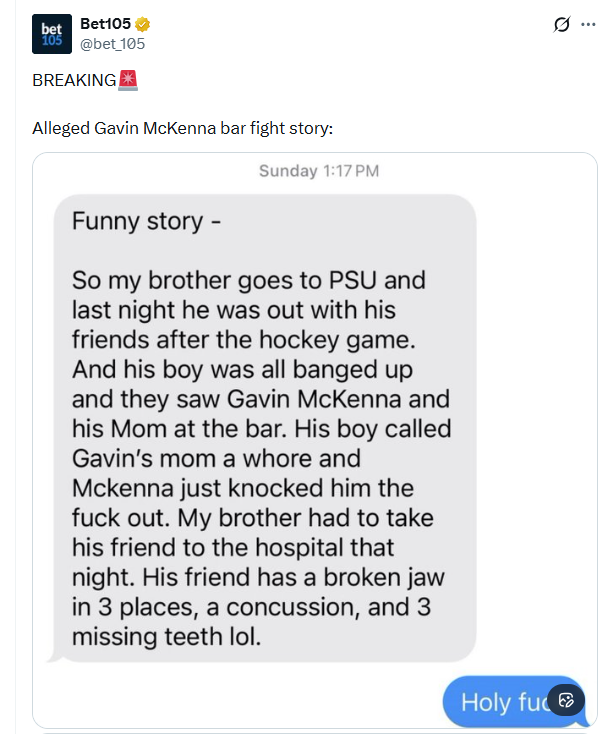Click the 'night. His friend has a broken jaw' line

tap(258, 577)
